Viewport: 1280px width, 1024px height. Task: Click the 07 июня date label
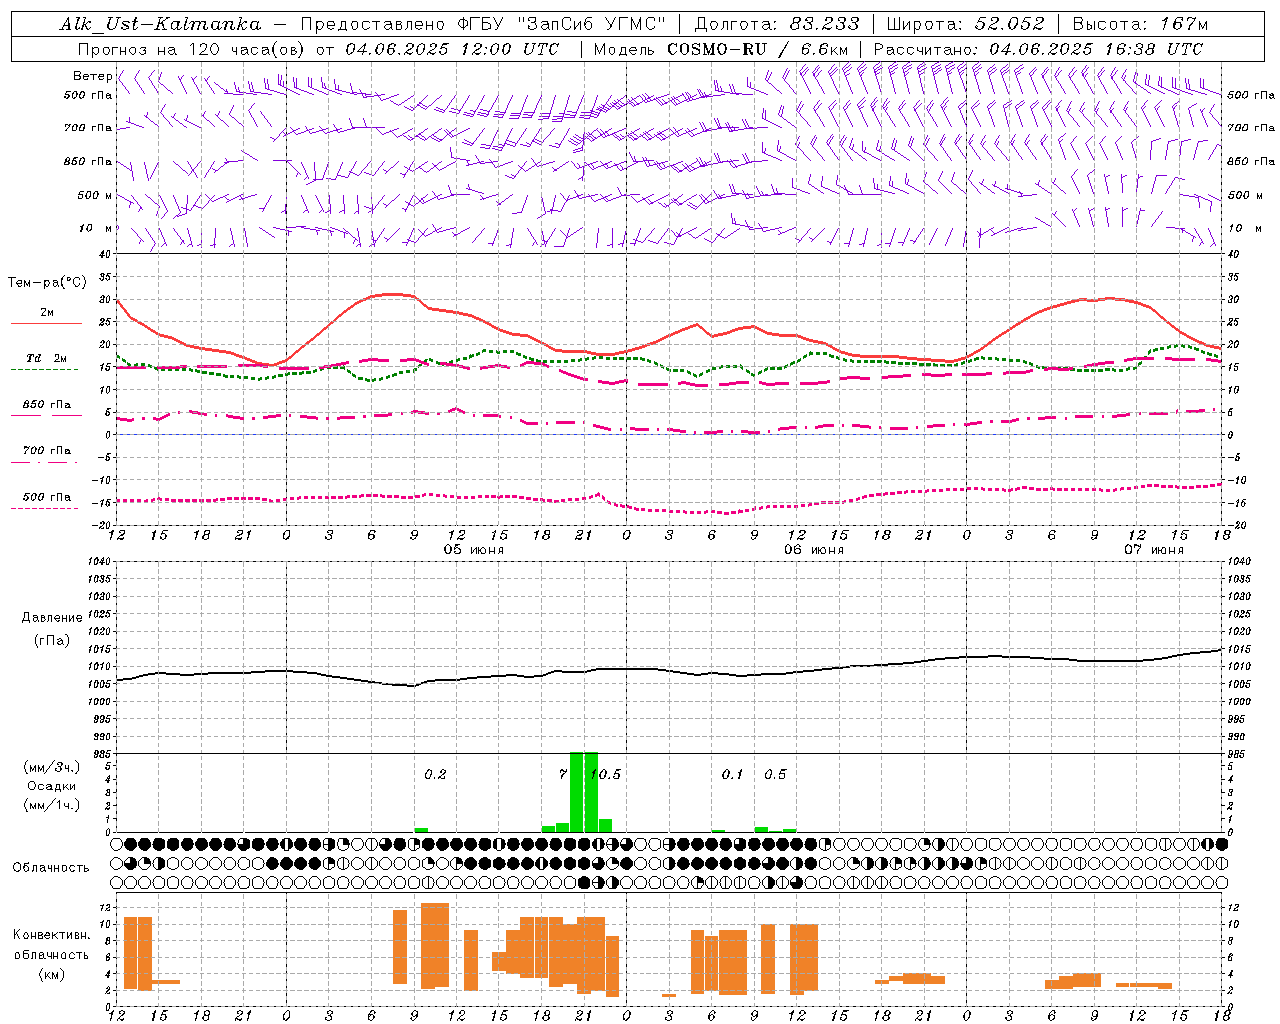click(1154, 550)
